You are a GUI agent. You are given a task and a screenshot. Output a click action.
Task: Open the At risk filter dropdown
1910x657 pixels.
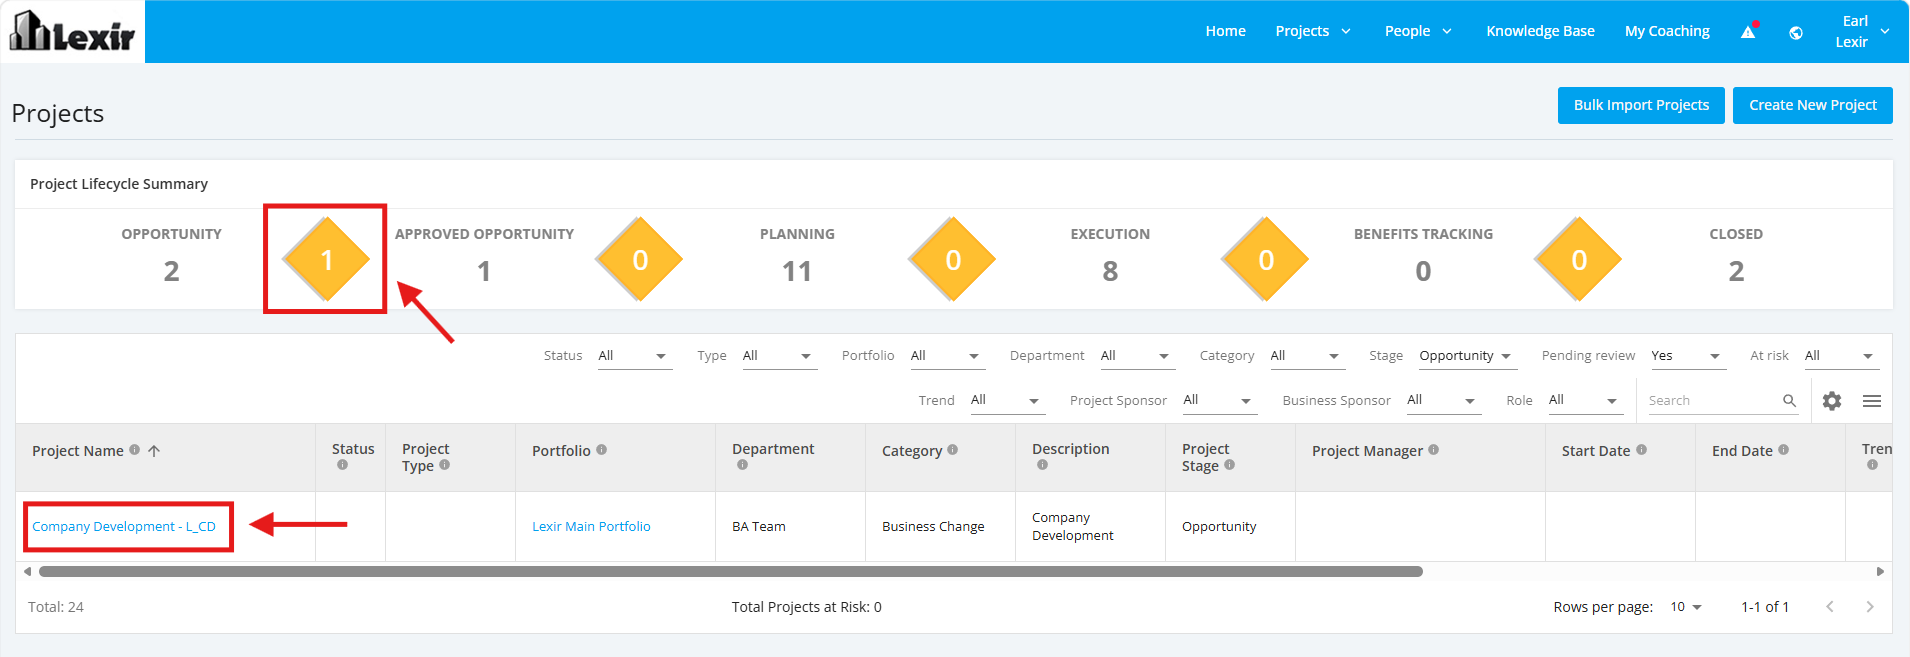(x=1842, y=356)
